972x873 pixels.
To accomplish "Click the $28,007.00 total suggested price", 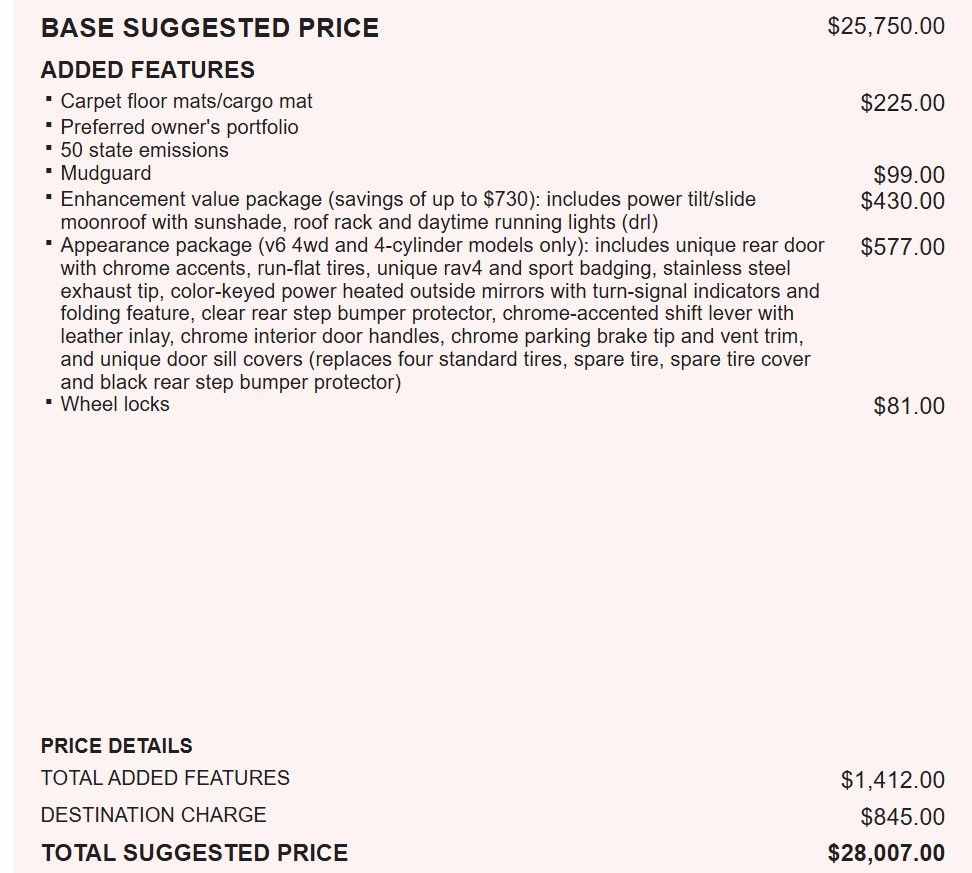I will click(886, 853).
